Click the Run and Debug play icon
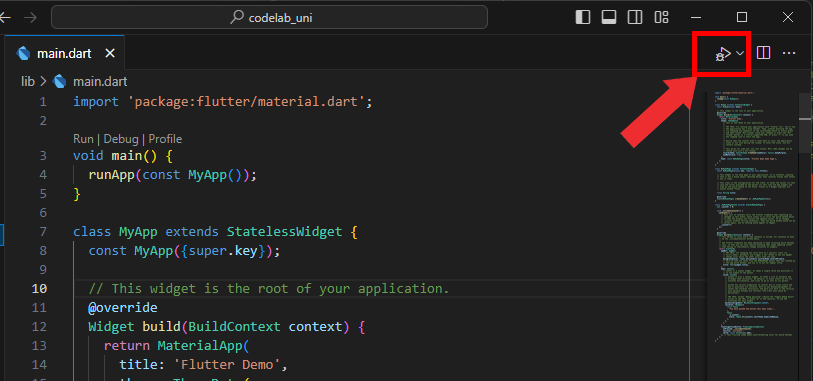This screenshot has height=381, width=813. (723, 53)
